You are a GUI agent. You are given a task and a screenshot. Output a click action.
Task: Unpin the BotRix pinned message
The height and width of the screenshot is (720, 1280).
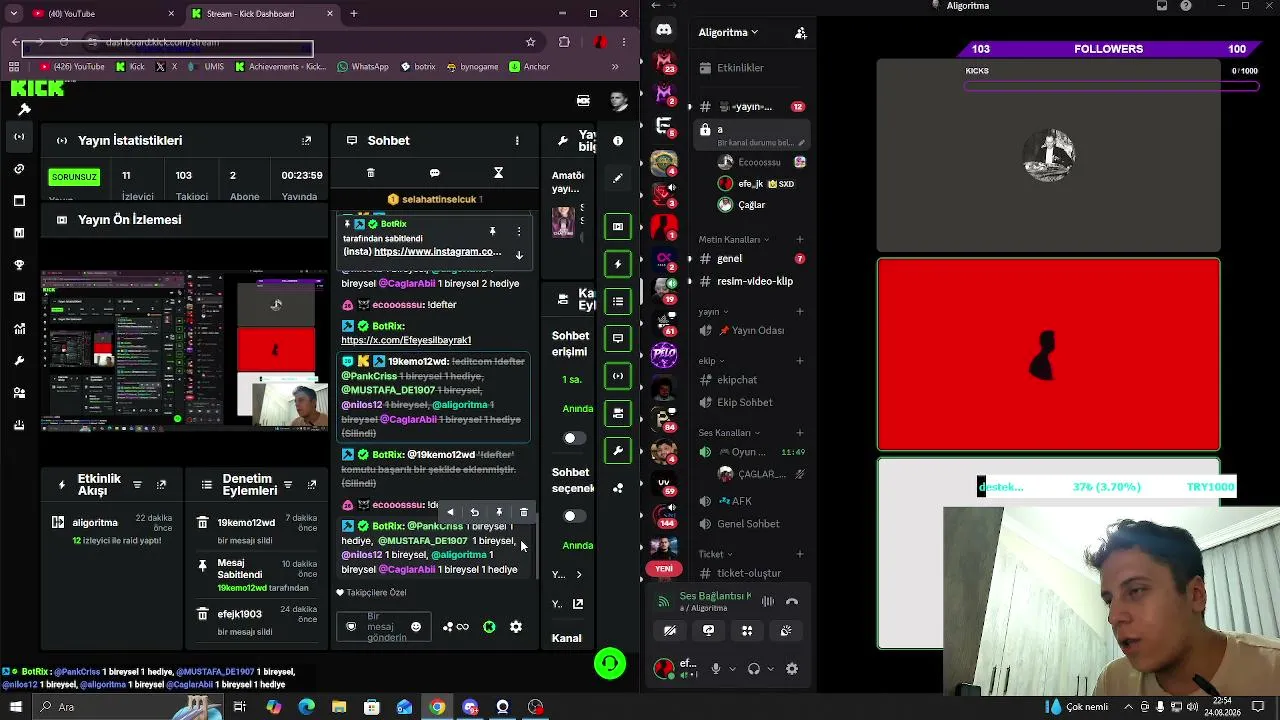(x=492, y=231)
